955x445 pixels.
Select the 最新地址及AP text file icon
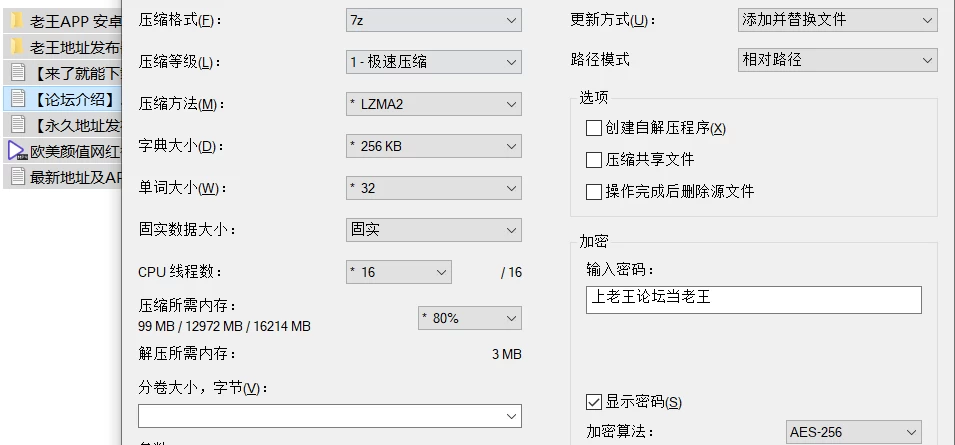(18, 177)
